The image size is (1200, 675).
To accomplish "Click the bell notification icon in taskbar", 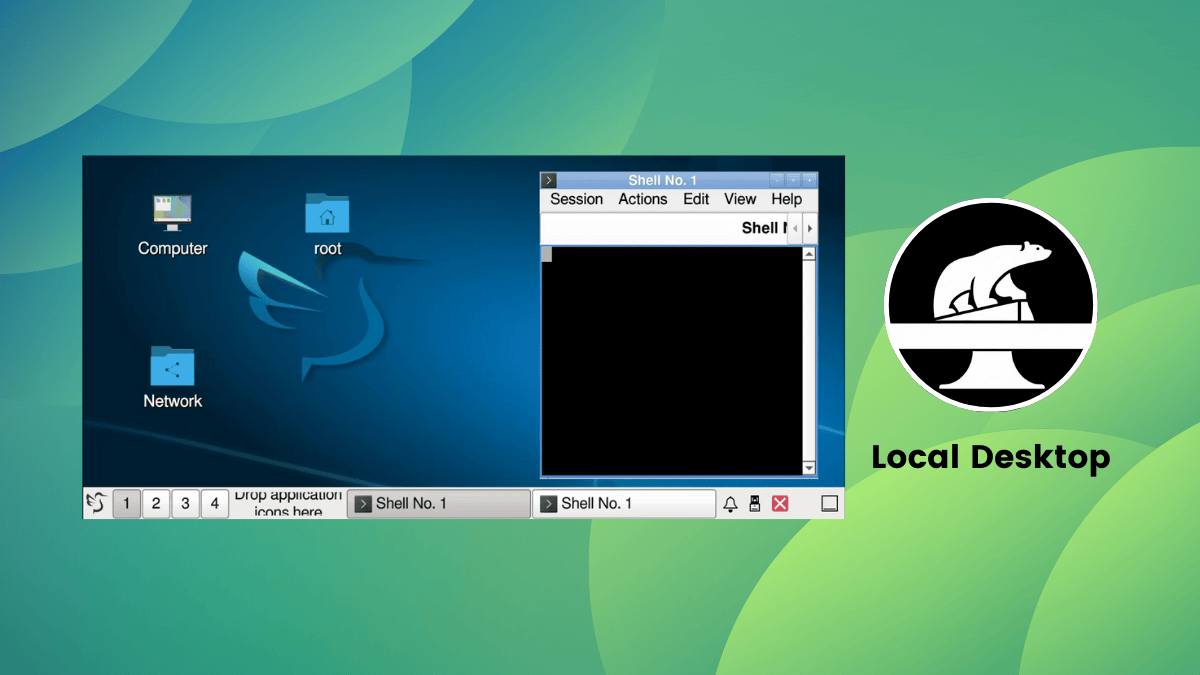I will click(x=730, y=503).
